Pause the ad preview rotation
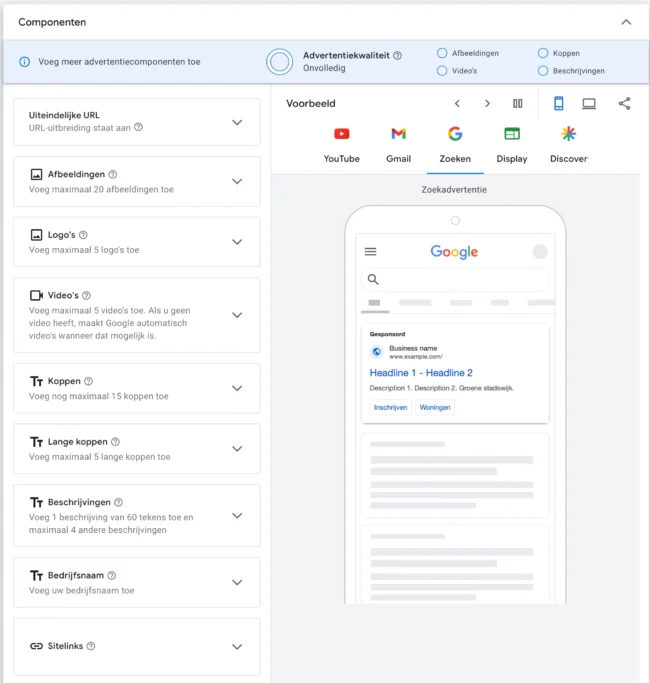Image resolution: width=650 pixels, height=683 pixels. [x=518, y=103]
